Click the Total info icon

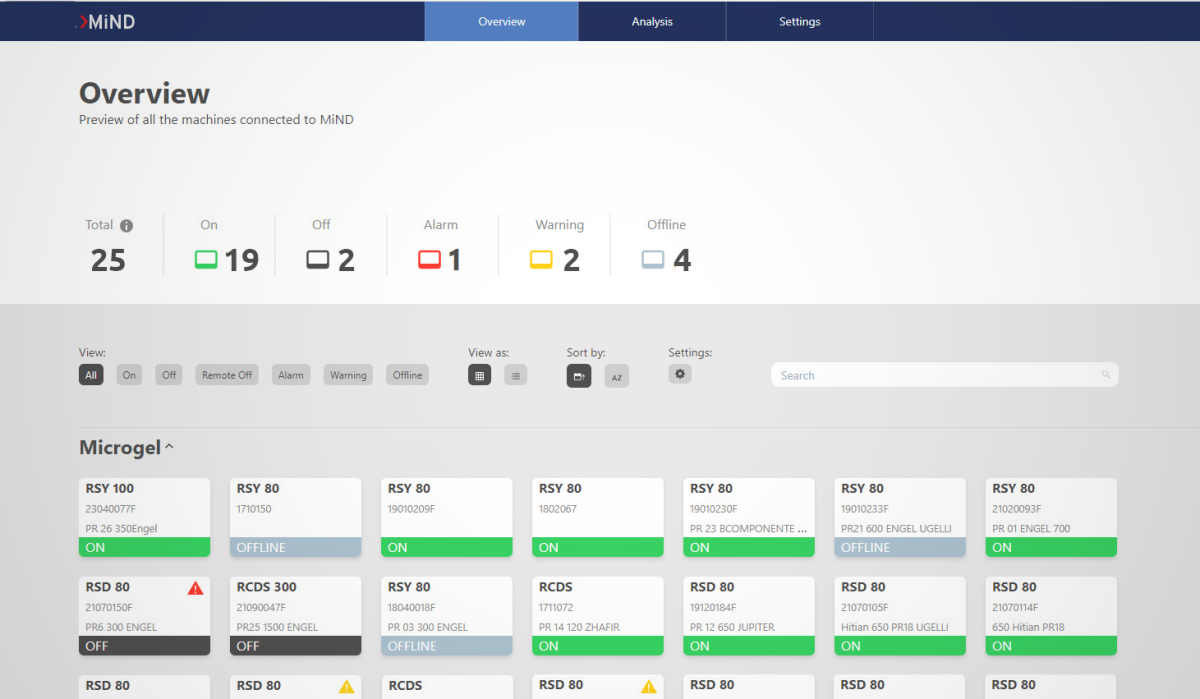126,226
